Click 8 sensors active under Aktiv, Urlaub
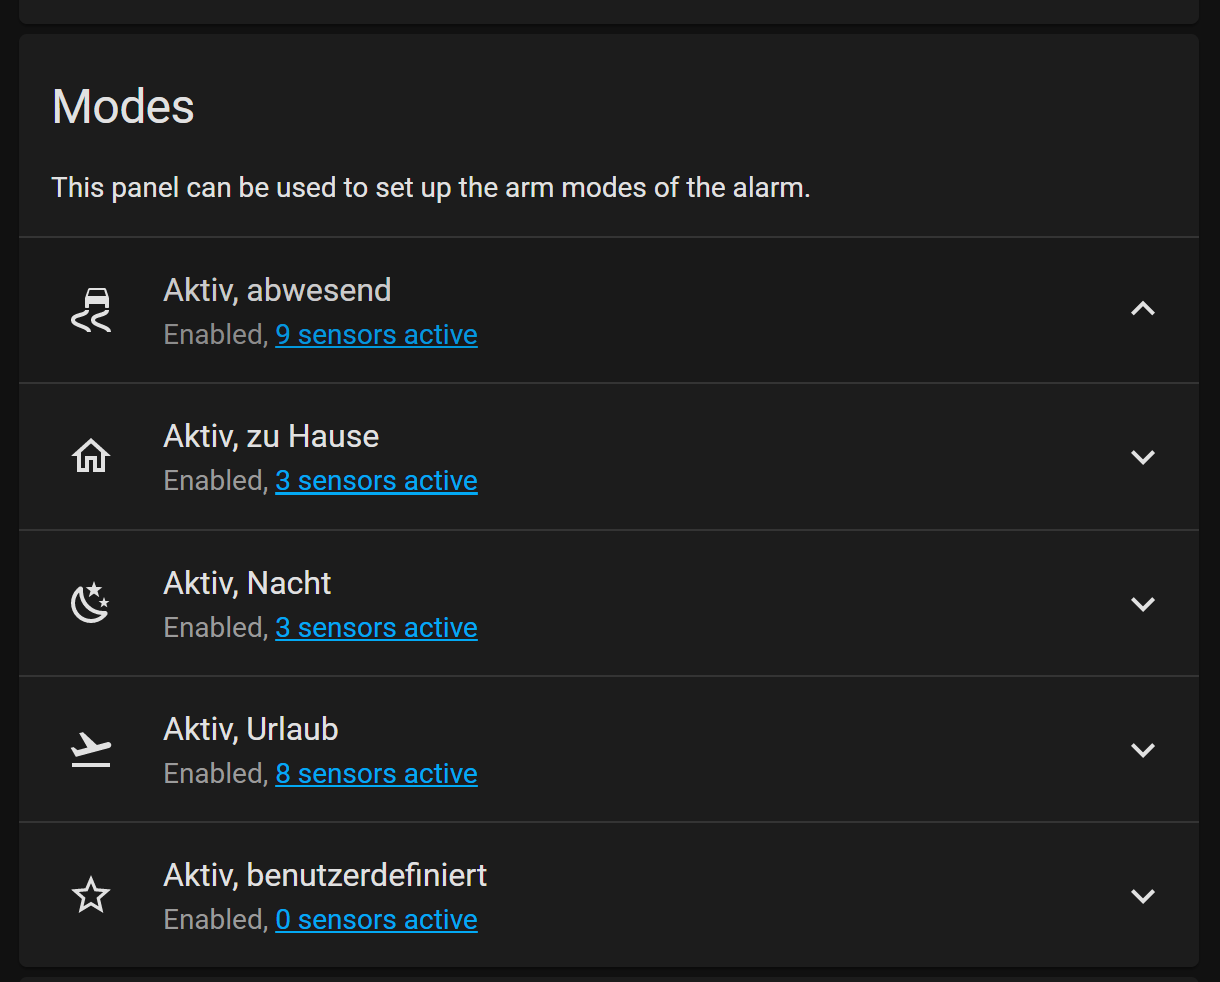This screenshot has width=1220, height=982. (x=376, y=773)
